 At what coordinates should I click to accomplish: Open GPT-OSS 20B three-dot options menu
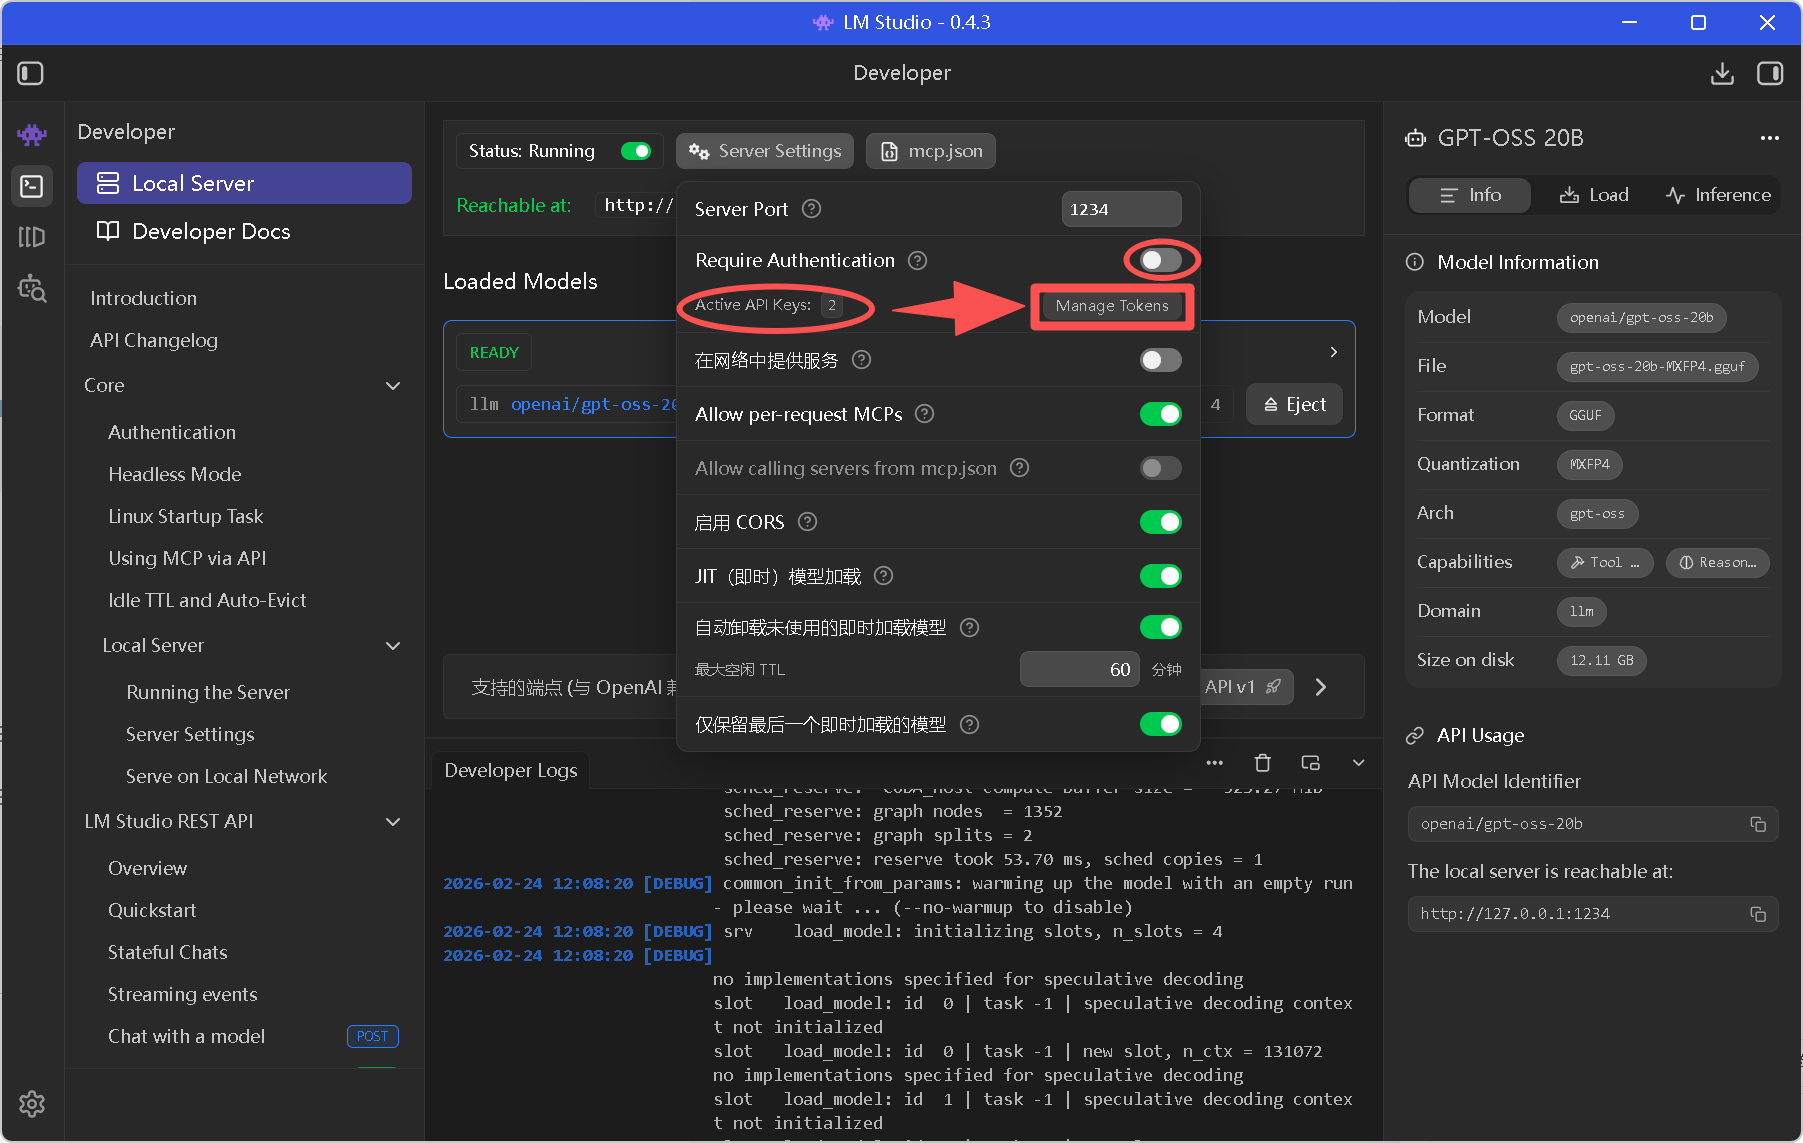(1770, 138)
